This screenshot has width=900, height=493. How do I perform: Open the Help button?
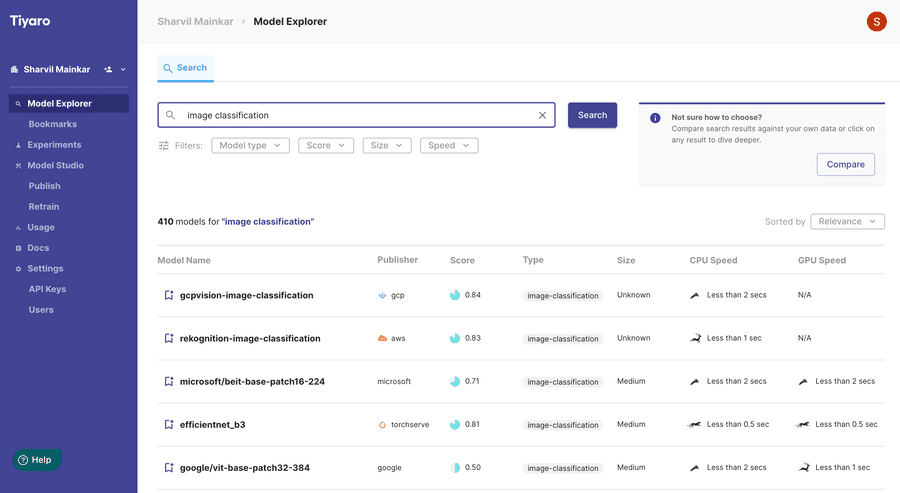click(x=36, y=460)
